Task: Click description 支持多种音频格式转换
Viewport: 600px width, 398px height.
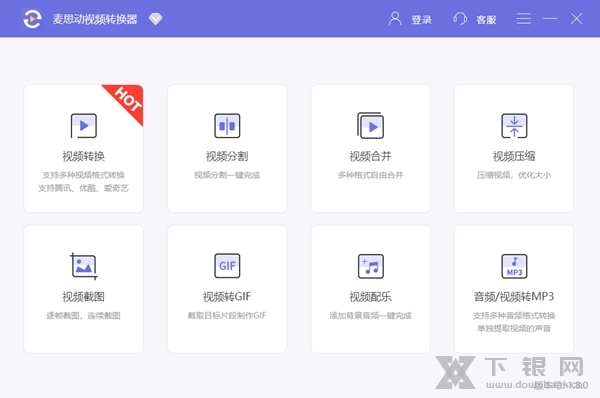Action: pos(514,316)
